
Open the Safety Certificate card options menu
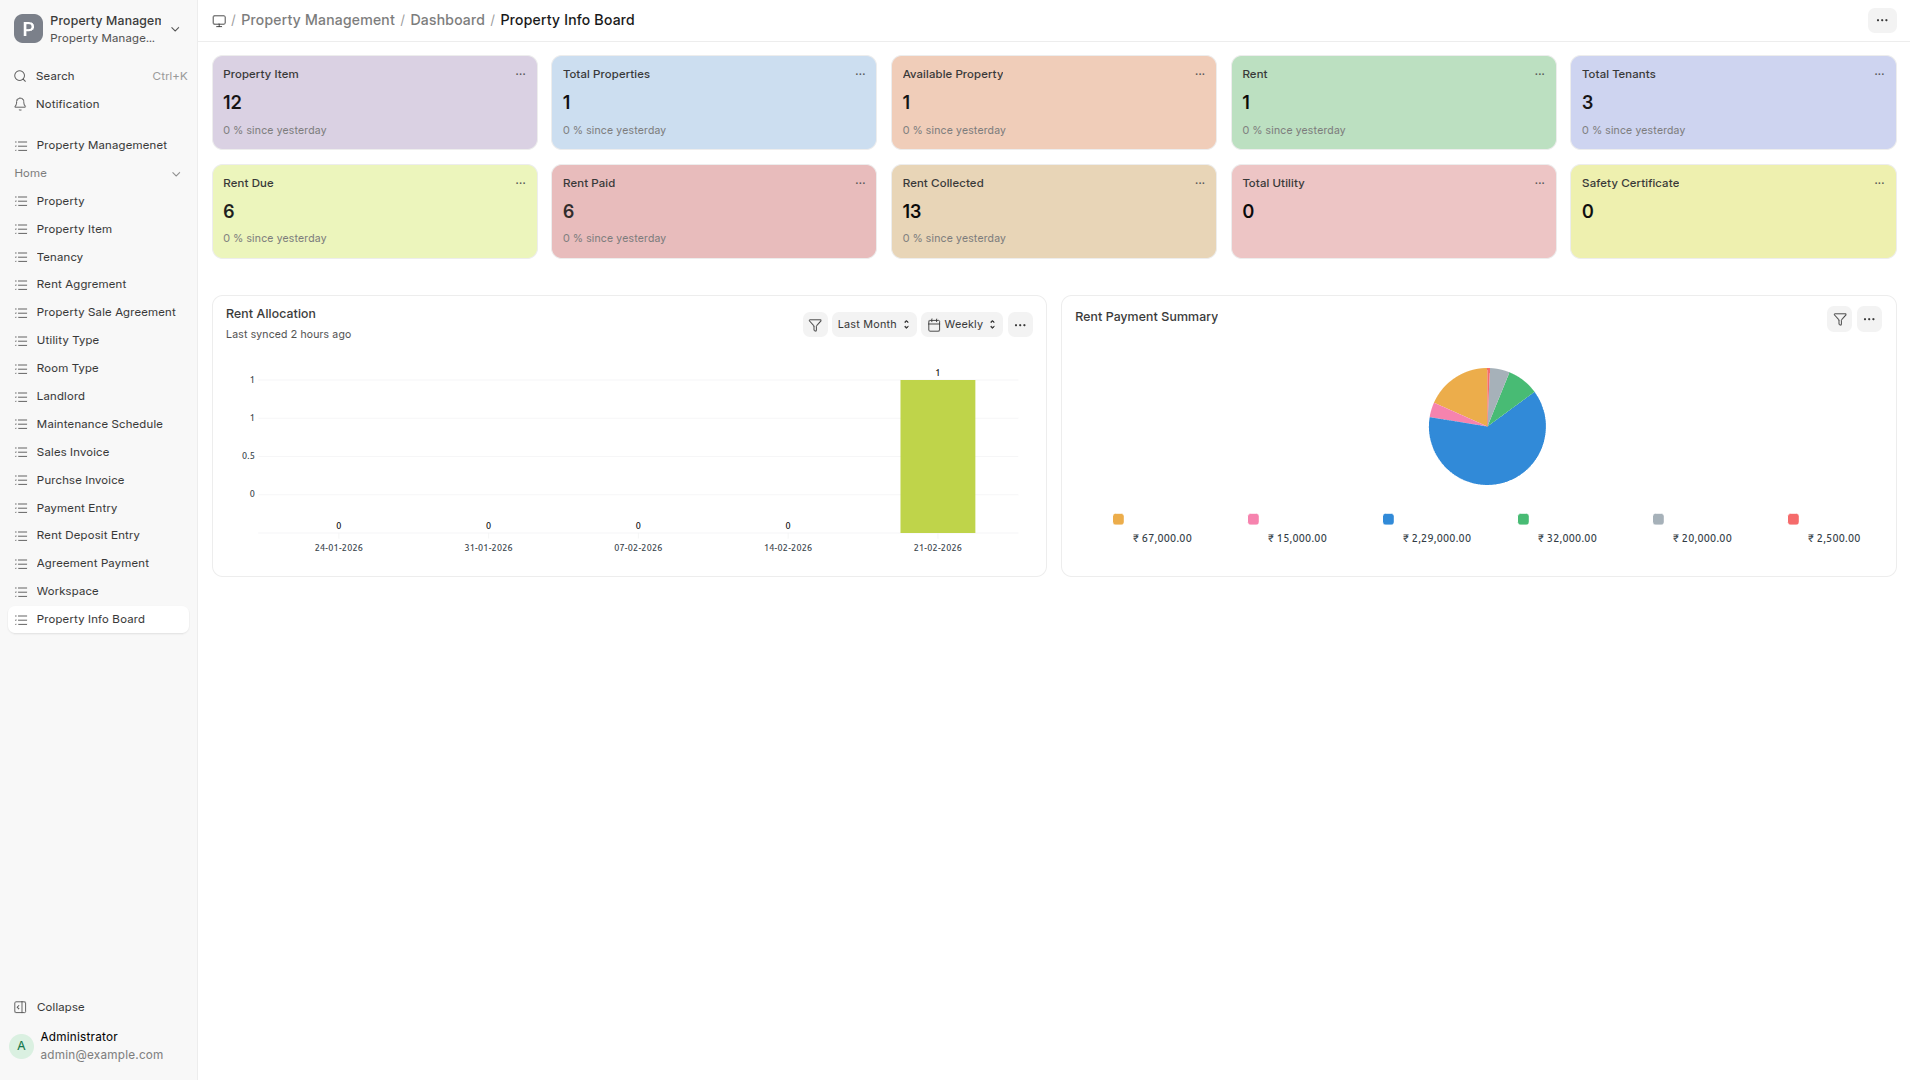tap(1879, 183)
